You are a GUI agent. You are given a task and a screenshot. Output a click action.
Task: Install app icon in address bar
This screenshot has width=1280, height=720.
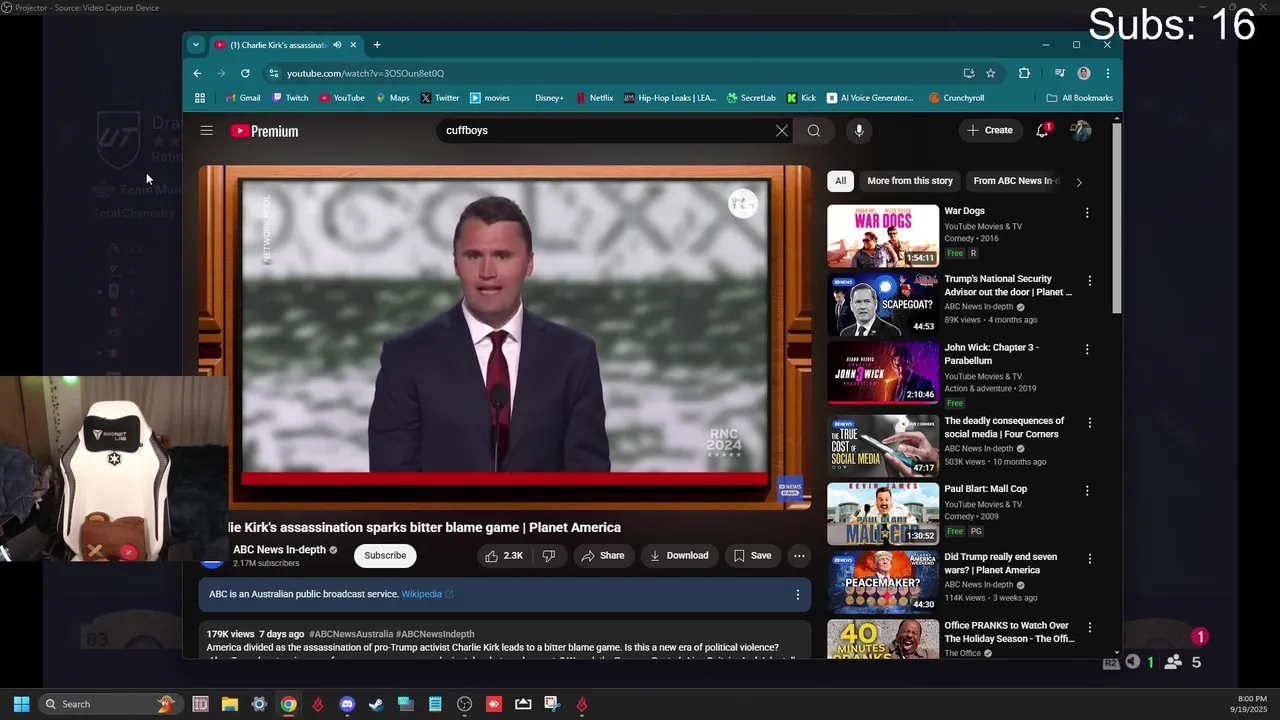(968, 73)
